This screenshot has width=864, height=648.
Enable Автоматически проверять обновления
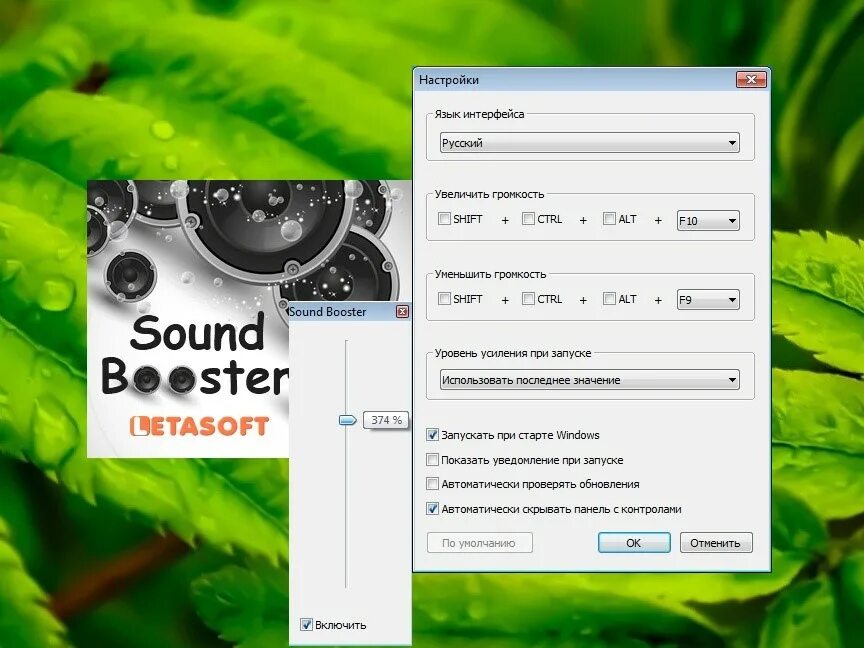pyautogui.click(x=433, y=484)
